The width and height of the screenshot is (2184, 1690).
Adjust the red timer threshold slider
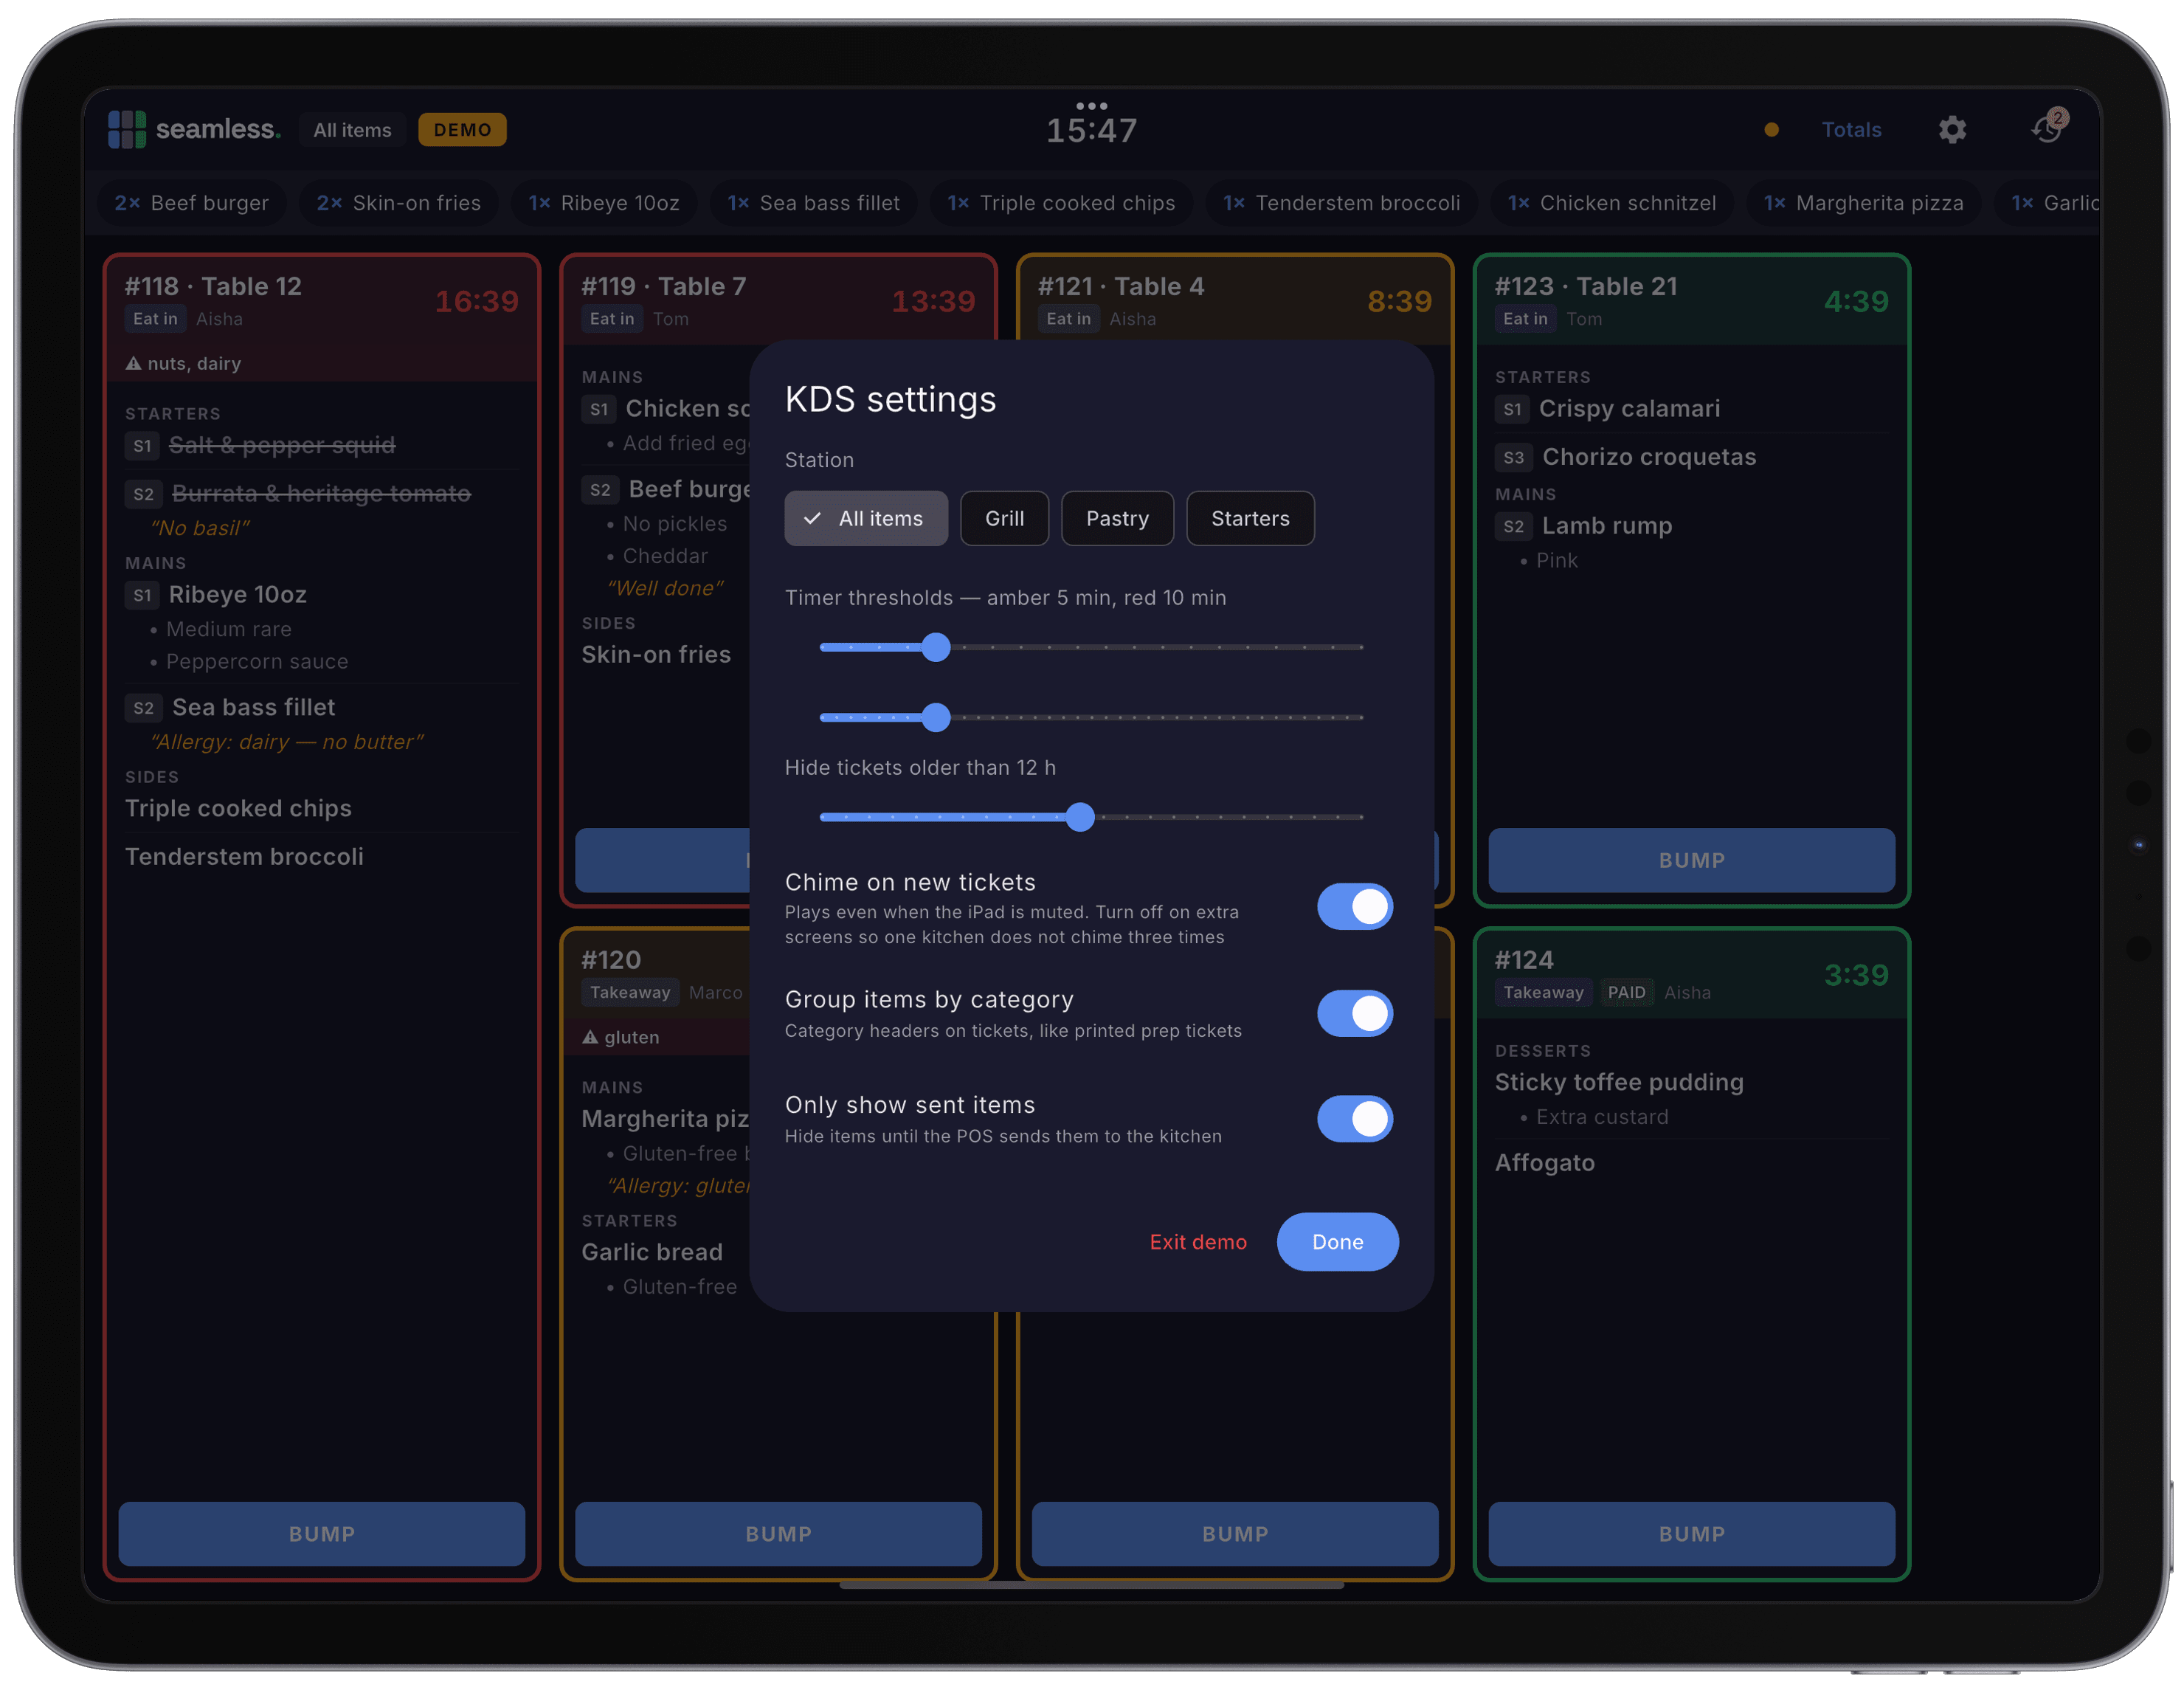935,717
